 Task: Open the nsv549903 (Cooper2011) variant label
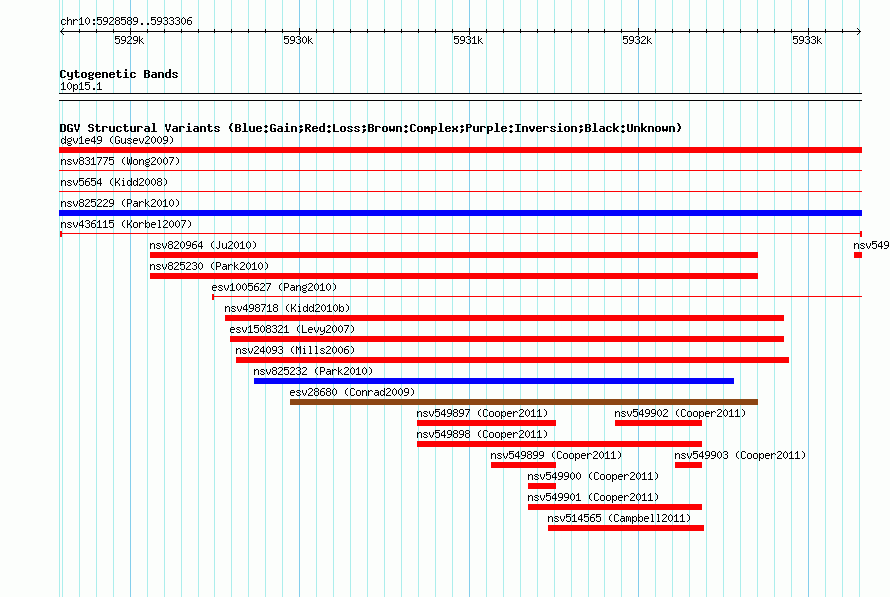point(740,455)
